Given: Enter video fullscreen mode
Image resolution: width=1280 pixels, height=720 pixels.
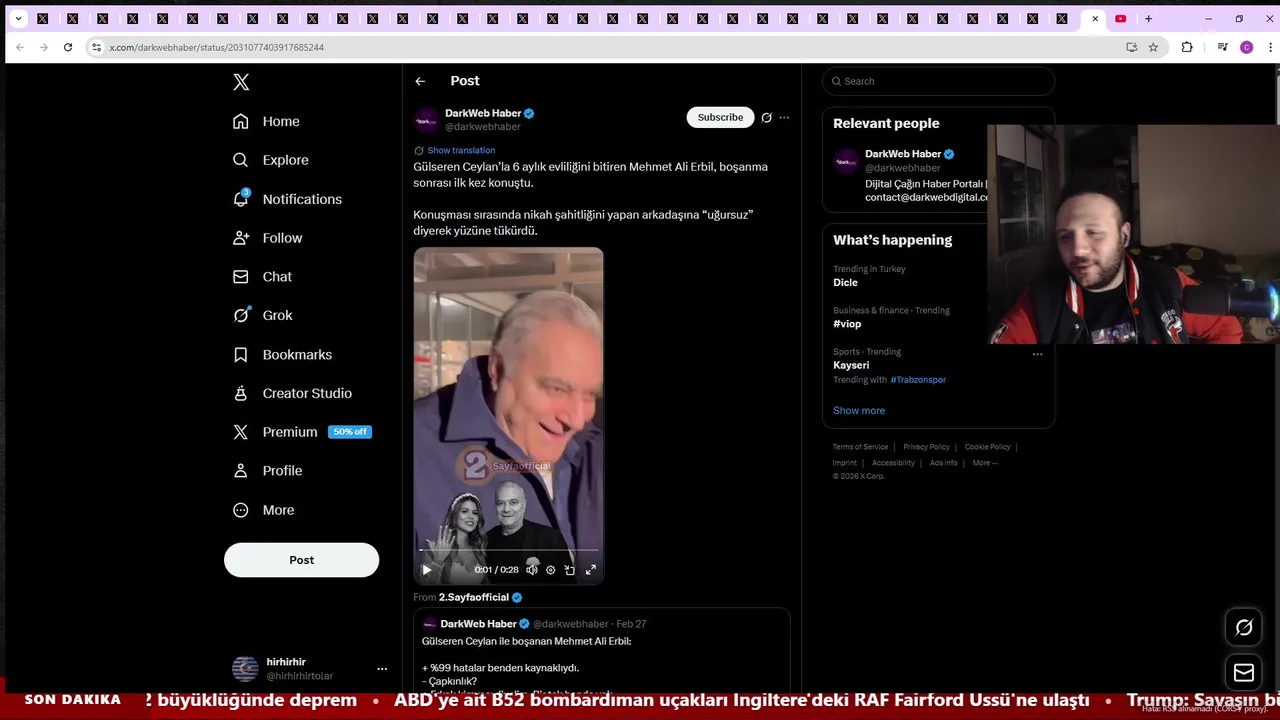Looking at the screenshot, I should pyautogui.click(x=591, y=570).
